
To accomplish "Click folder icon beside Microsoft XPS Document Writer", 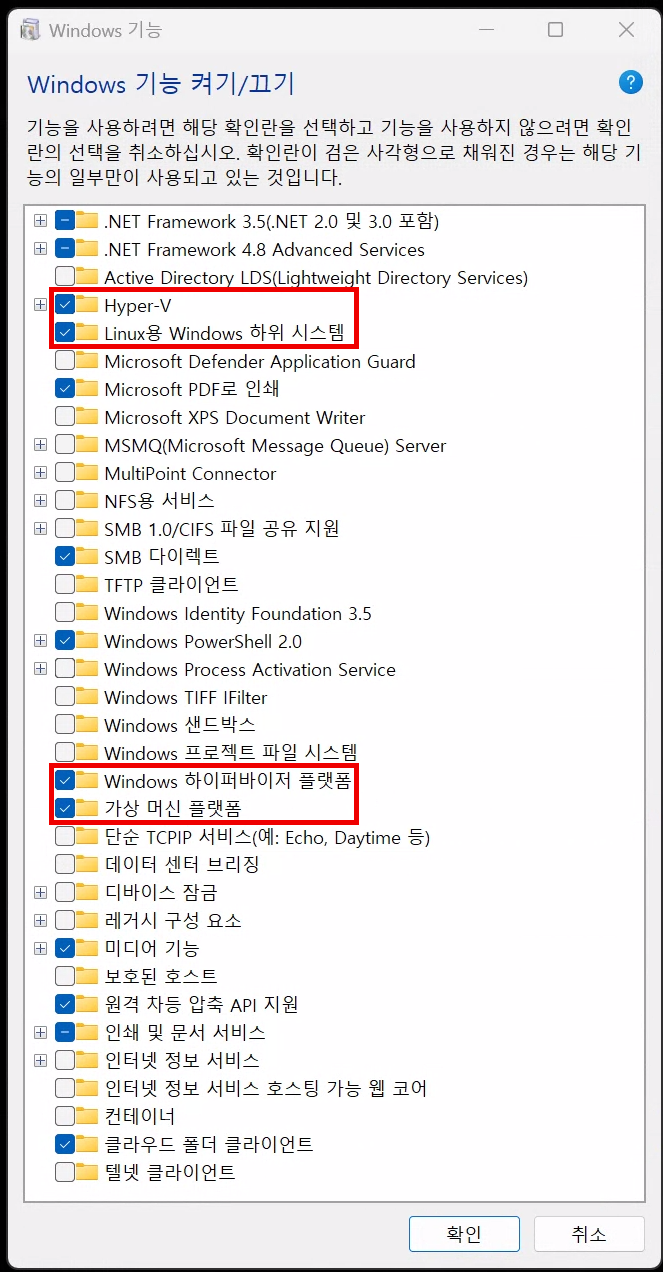I will pyautogui.click(x=87, y=416).
